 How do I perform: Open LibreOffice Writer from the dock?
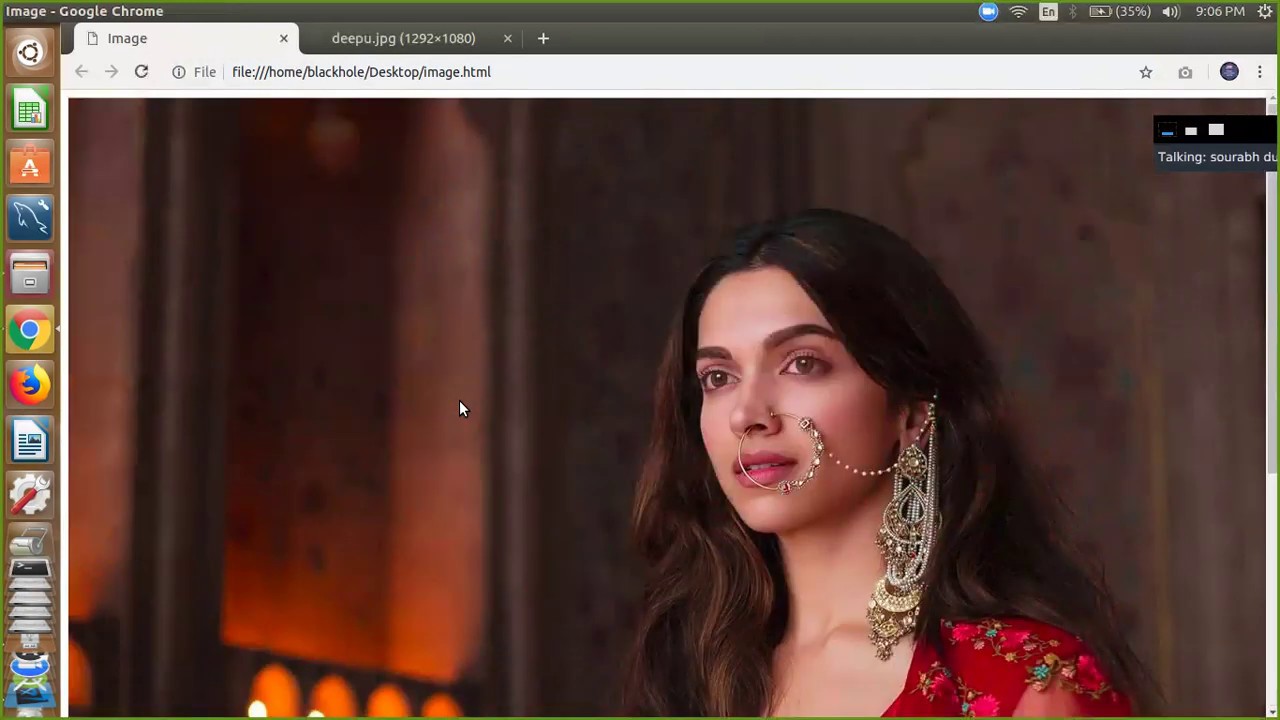[x=30, y=440]
